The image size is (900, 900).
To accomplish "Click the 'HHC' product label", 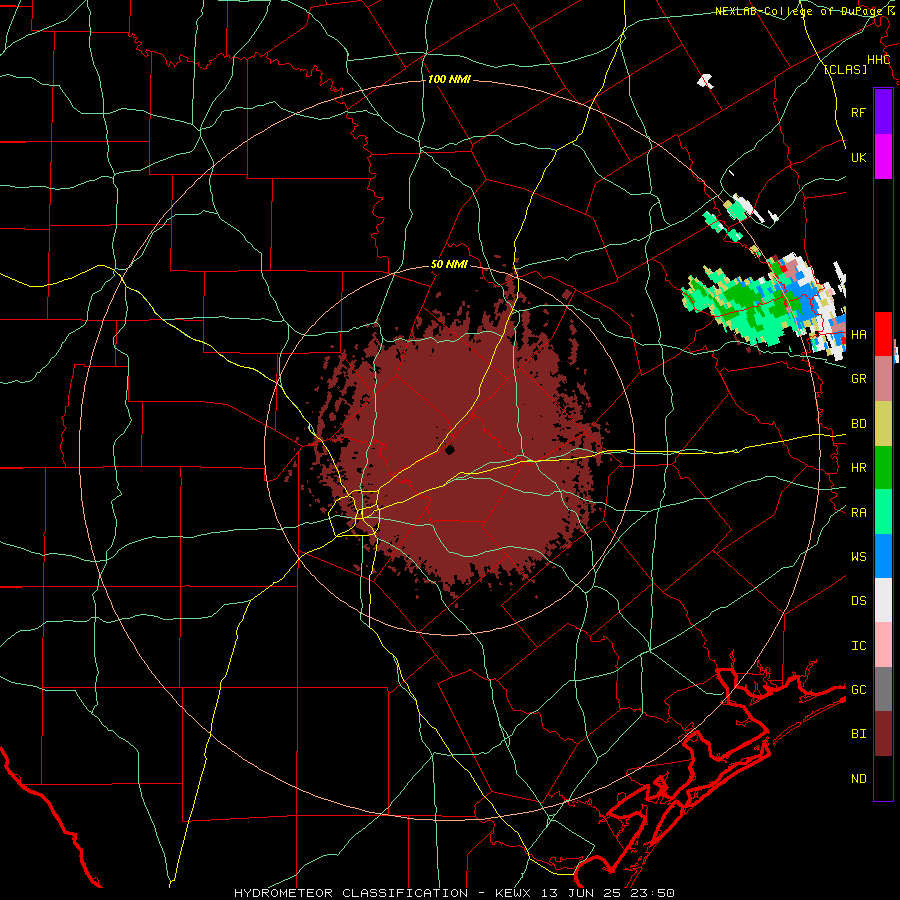I will point(878,60).
